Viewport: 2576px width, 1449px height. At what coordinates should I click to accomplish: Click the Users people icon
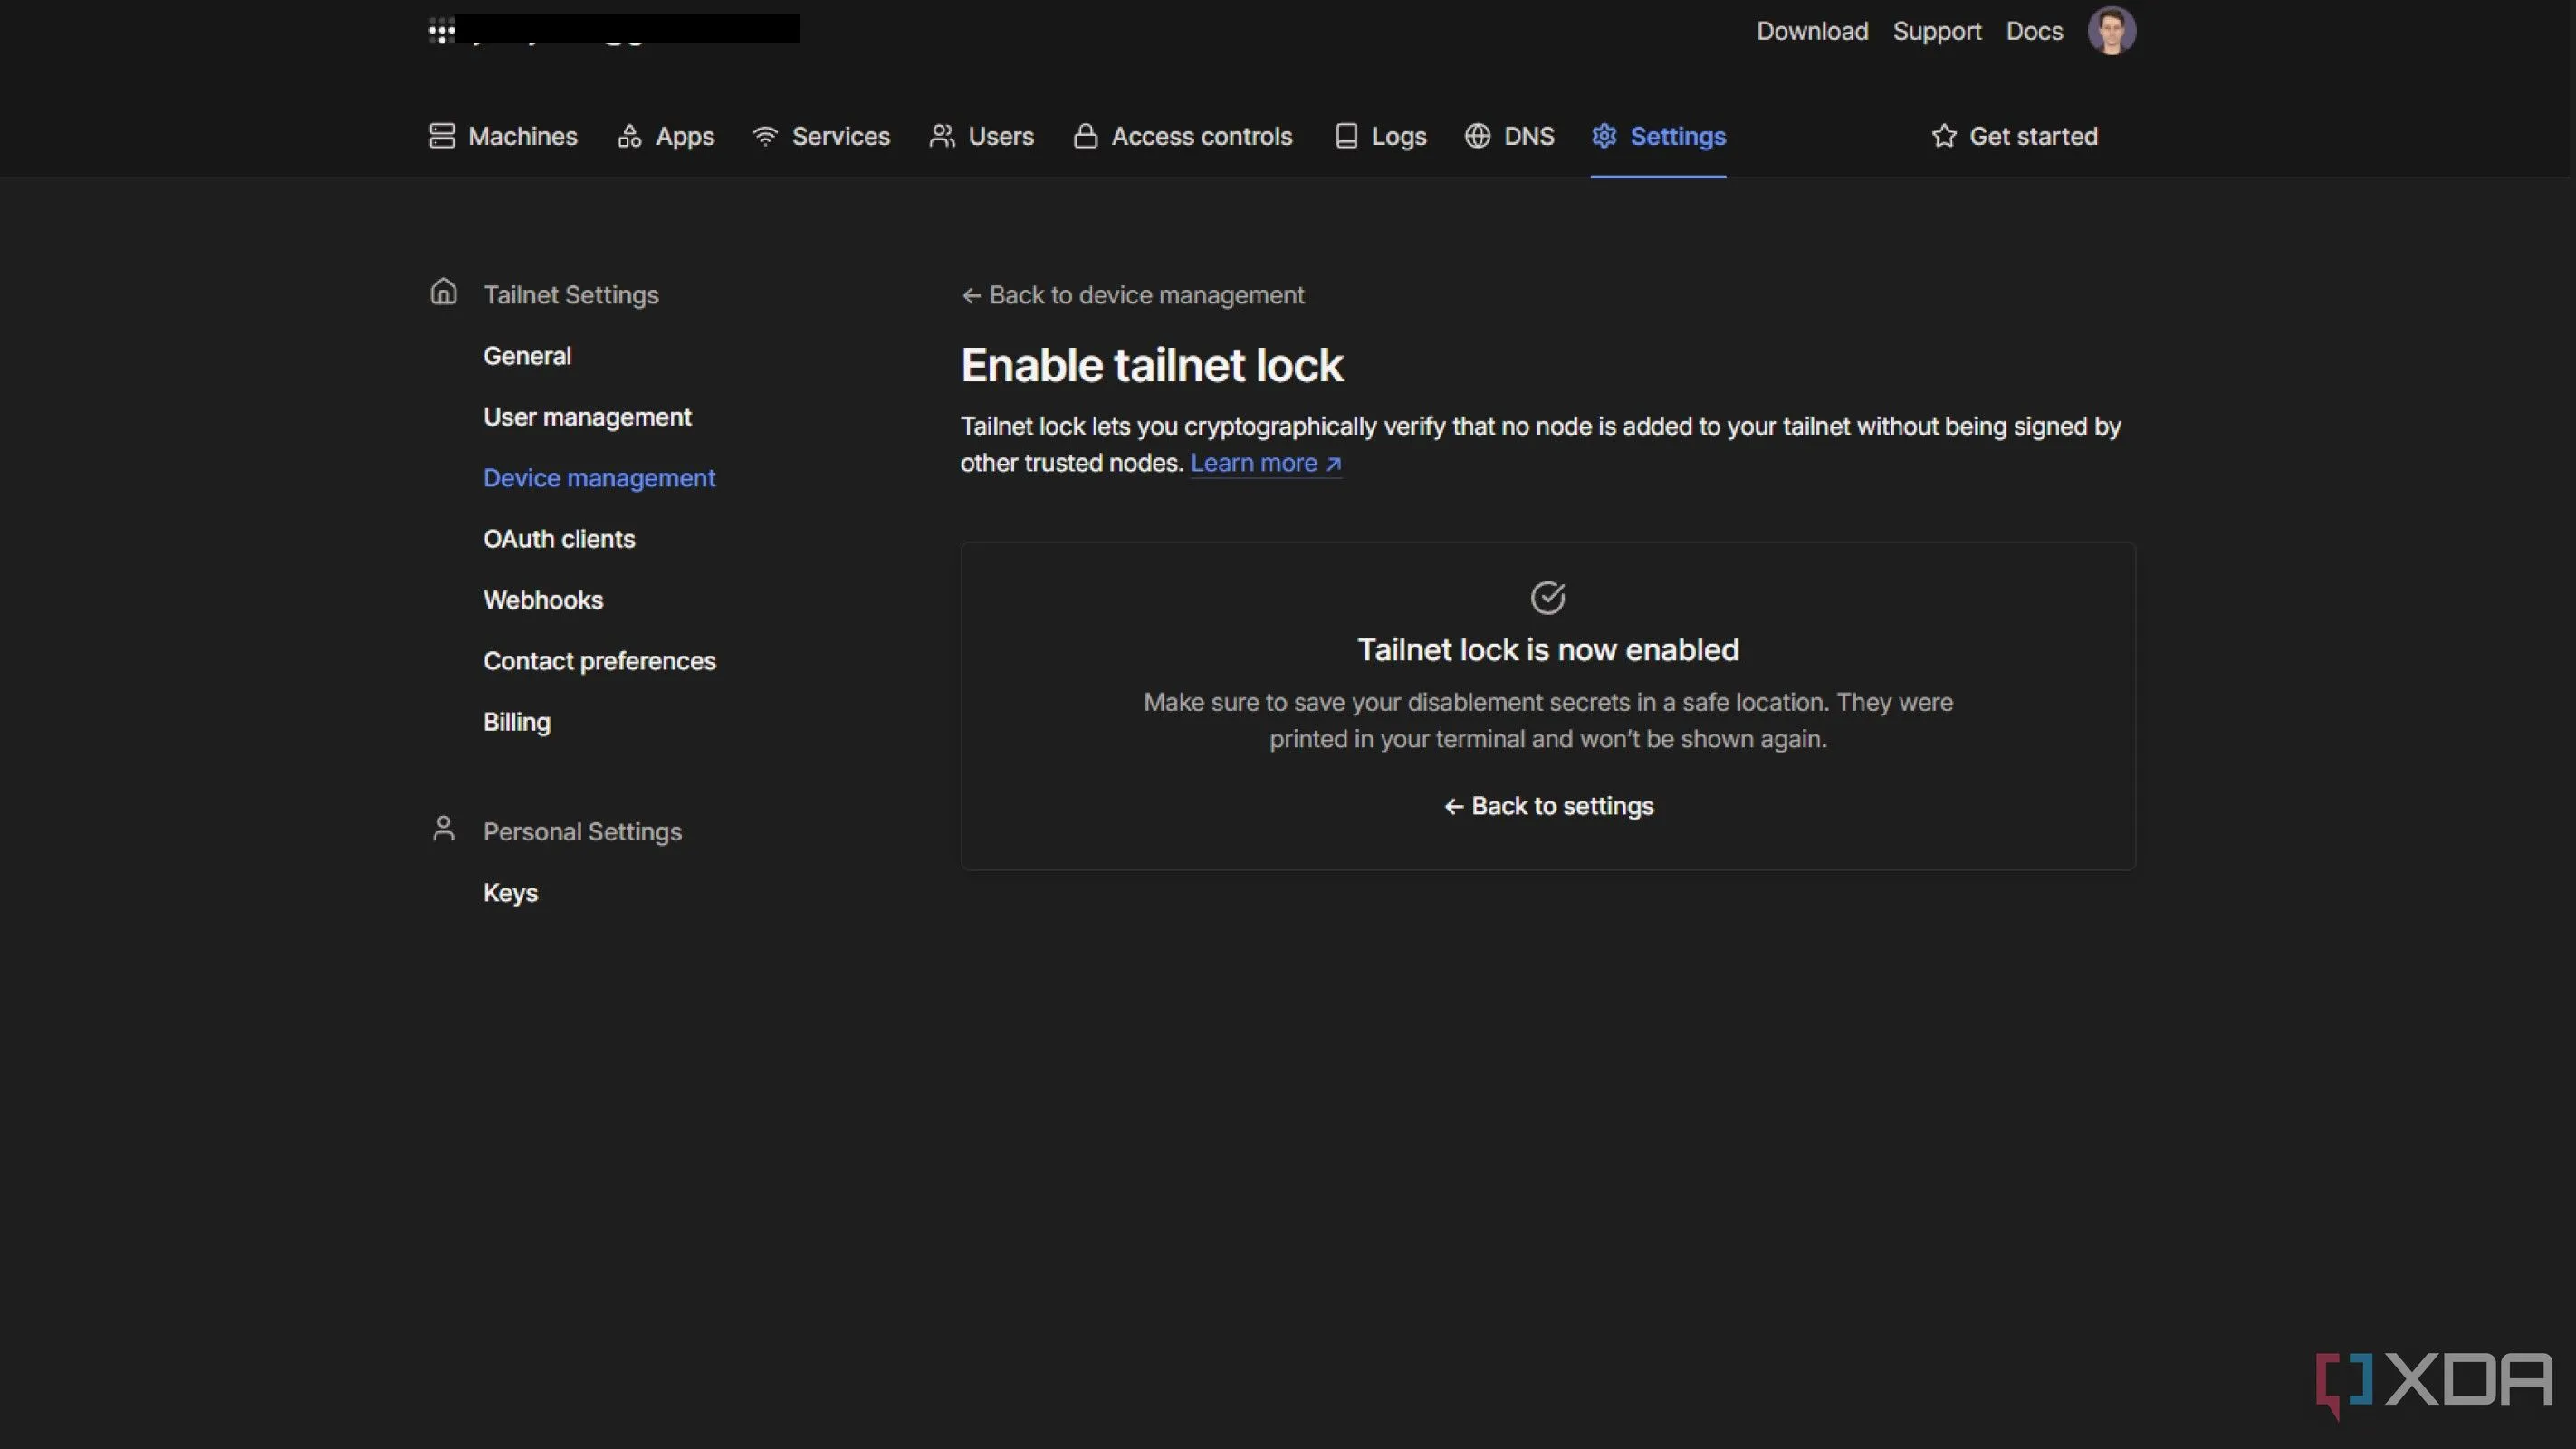942,136
